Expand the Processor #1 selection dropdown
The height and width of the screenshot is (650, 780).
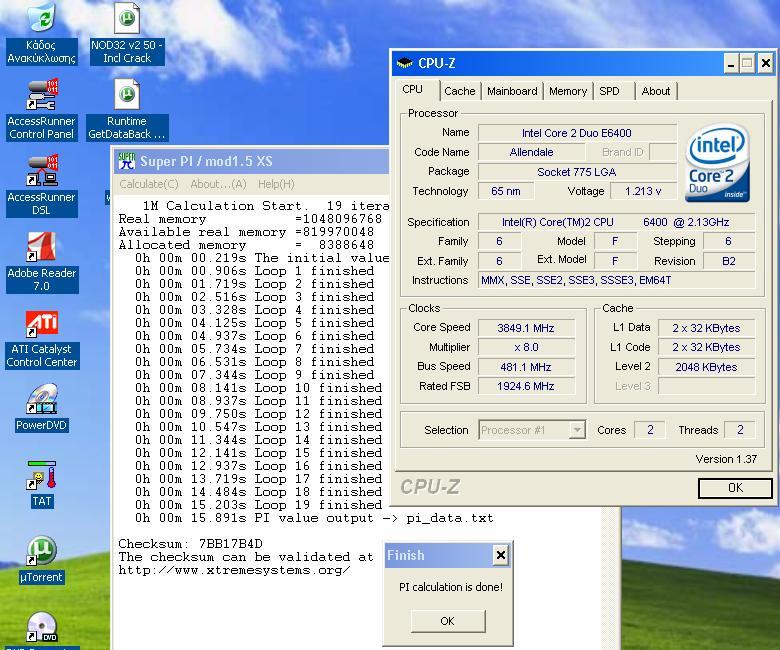pyautogui.click(x=577, y=430)
